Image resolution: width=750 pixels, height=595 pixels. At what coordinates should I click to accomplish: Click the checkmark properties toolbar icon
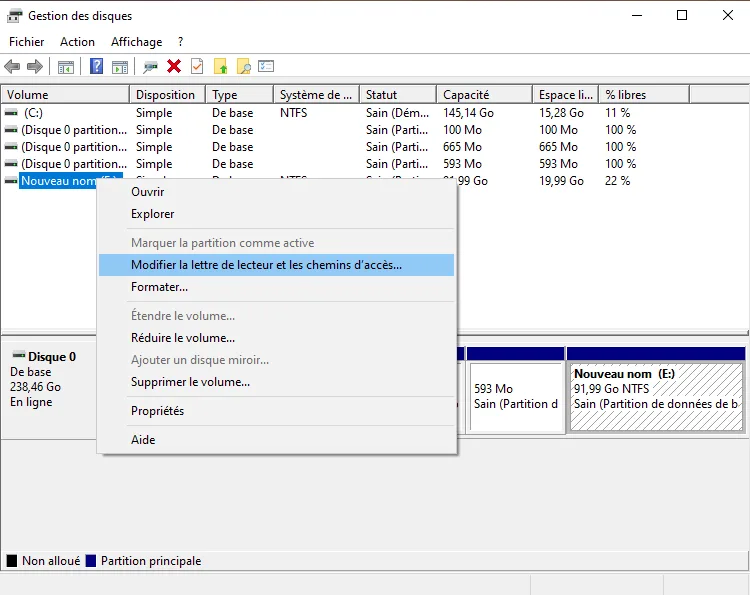pyautogui.click(x=197, y=66)
